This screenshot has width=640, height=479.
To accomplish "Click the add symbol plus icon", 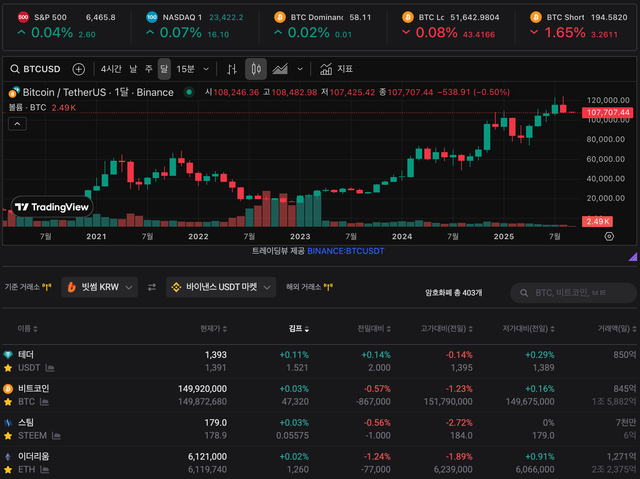I will (x=78, y=69).
